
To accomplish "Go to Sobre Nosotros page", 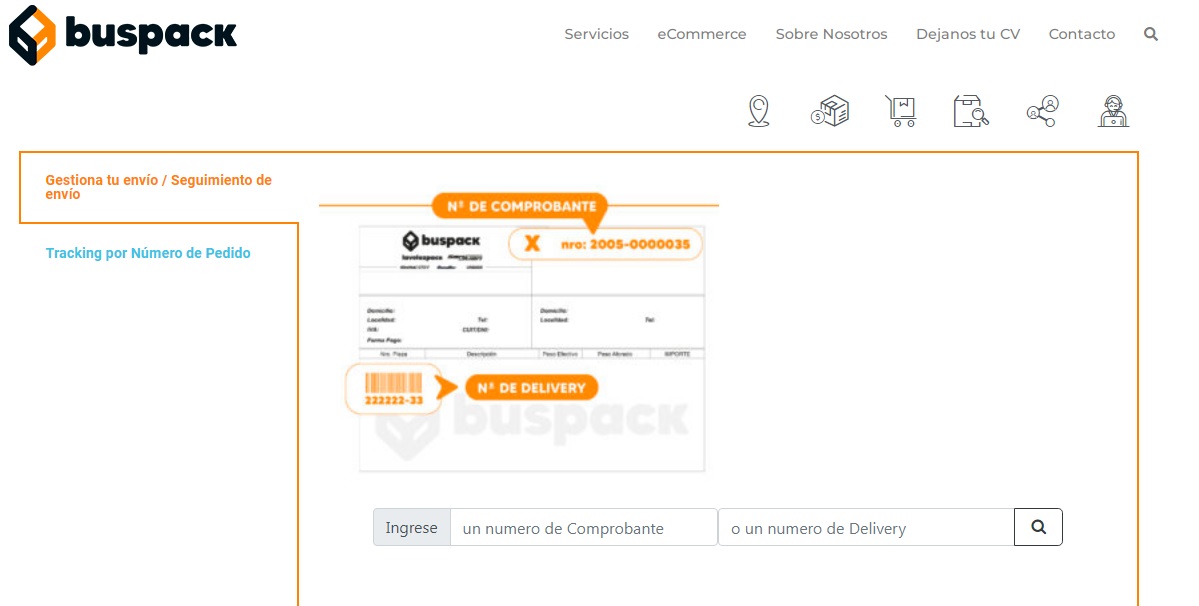I will point(831,34).
